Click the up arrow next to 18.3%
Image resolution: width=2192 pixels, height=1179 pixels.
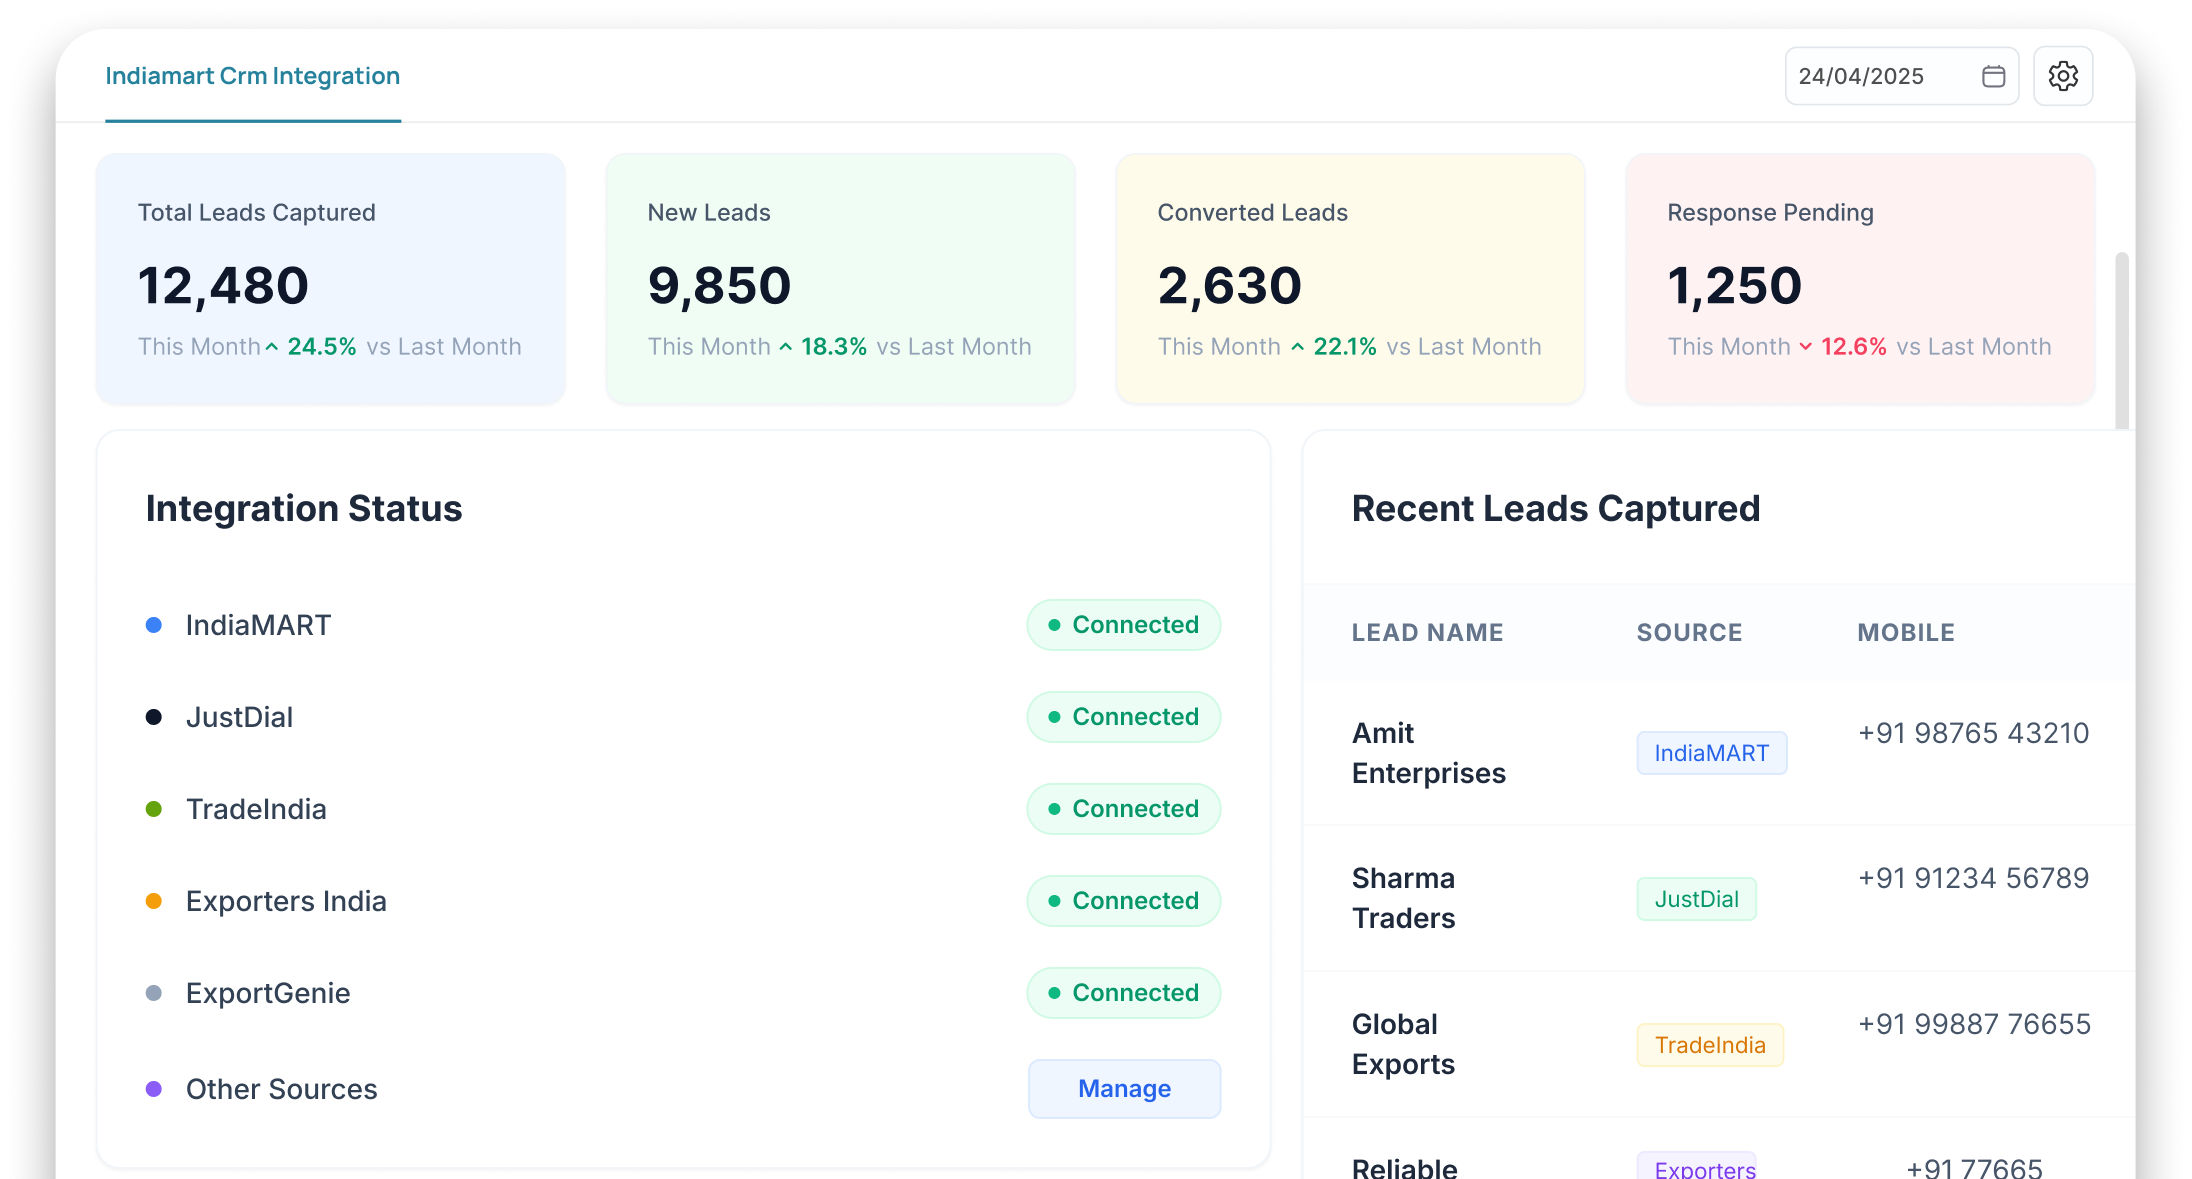(786, 347)
